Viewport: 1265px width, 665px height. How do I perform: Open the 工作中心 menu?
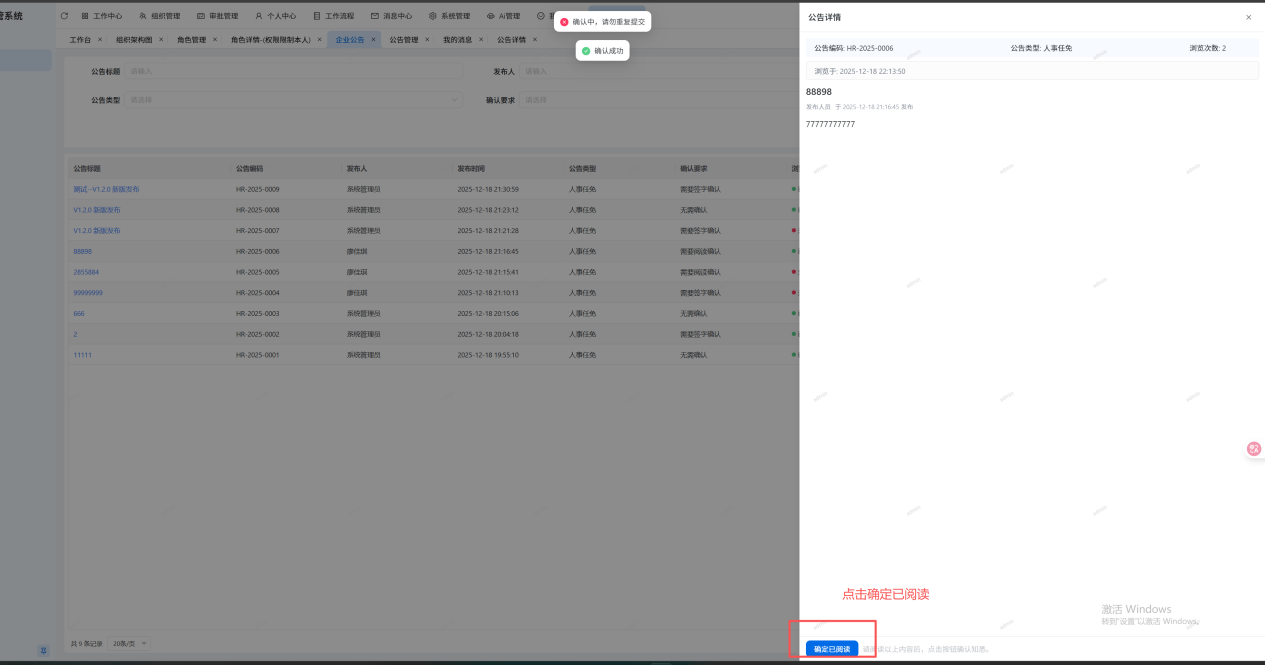click(101, 16)
